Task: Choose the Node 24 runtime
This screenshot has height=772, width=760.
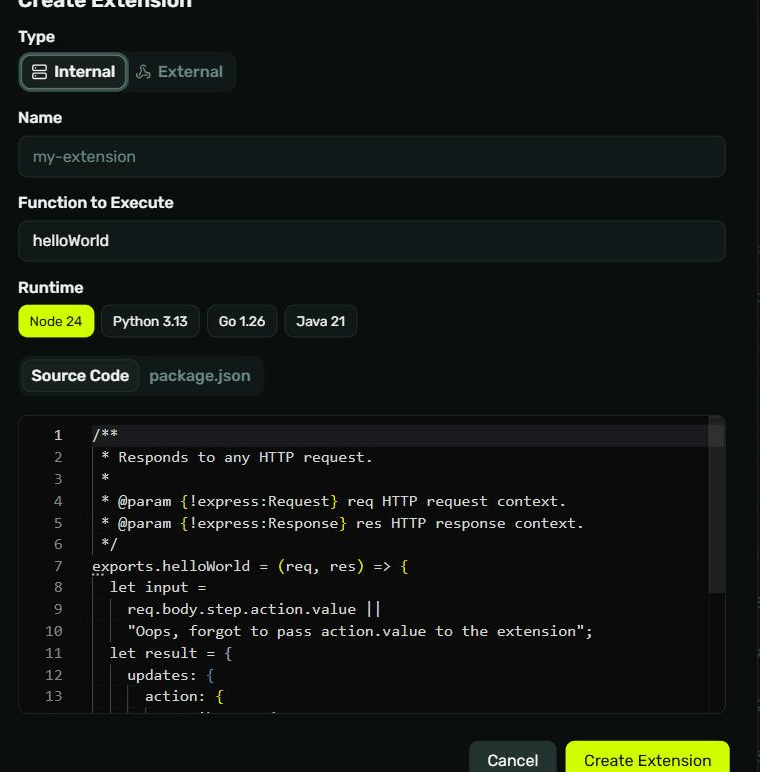Action: (x=56, y=321)
